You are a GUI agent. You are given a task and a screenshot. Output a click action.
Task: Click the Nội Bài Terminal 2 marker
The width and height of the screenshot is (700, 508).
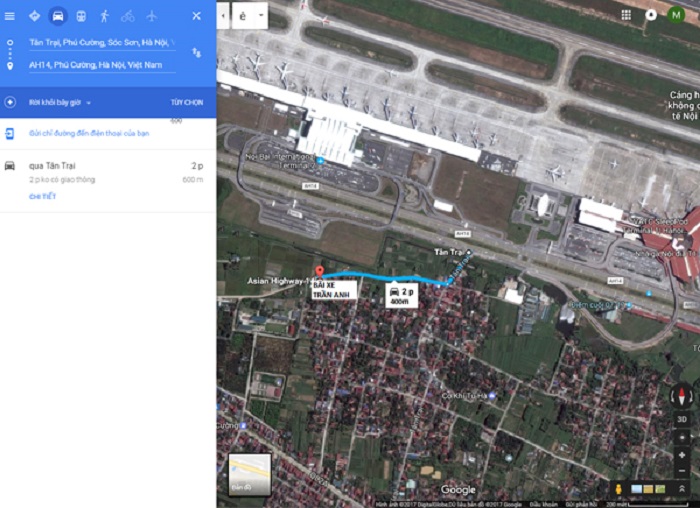(320, 160)
